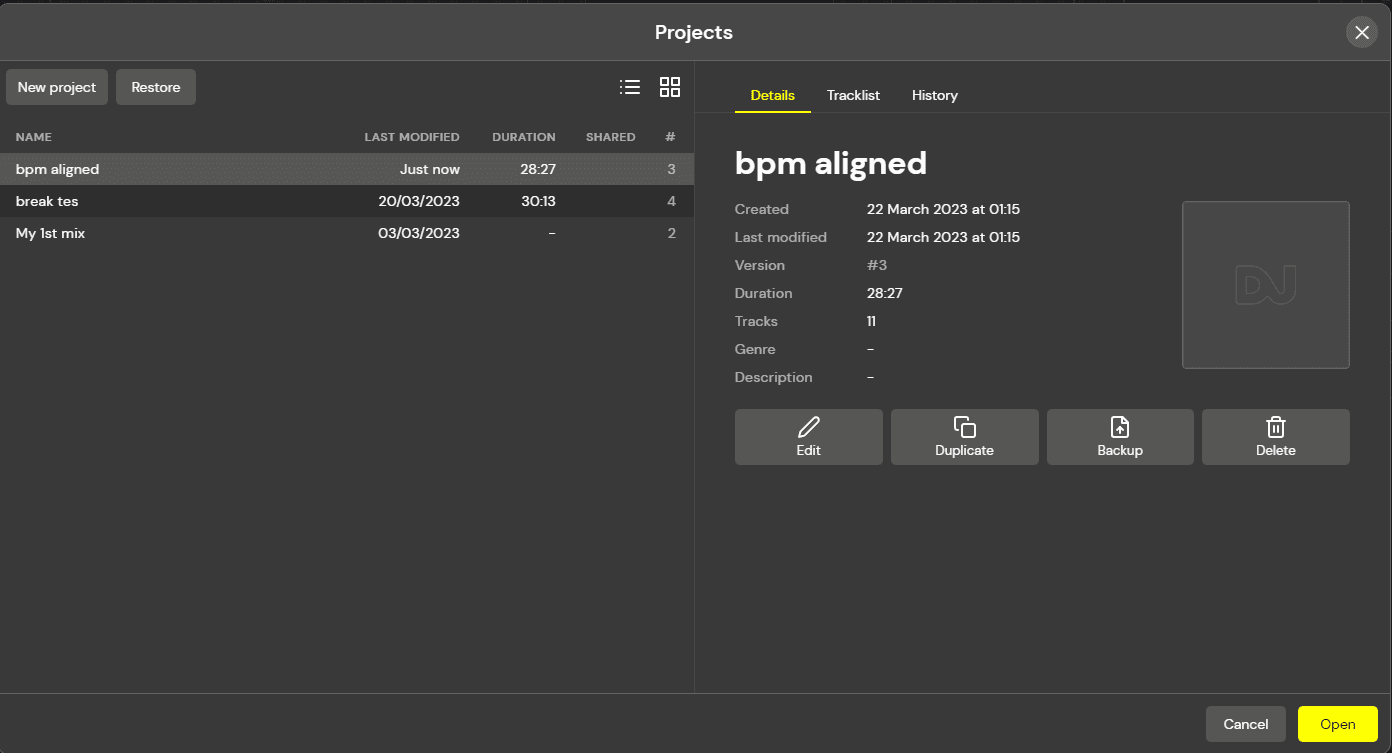
Task: Click the yellow Open button
Action: [x=1338, y=724]
